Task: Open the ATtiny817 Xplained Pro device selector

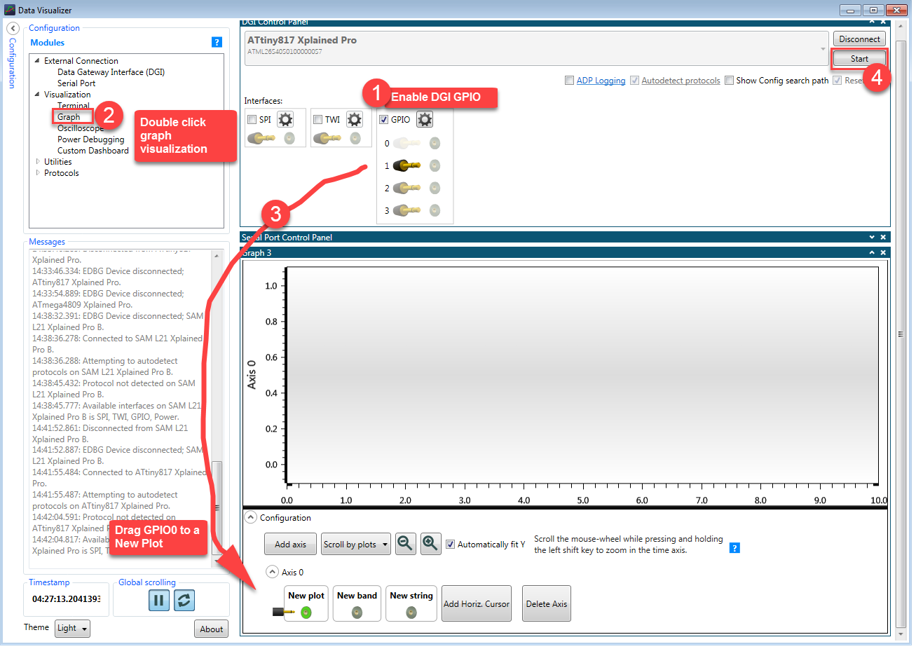Action: click(x=536, y=48)
